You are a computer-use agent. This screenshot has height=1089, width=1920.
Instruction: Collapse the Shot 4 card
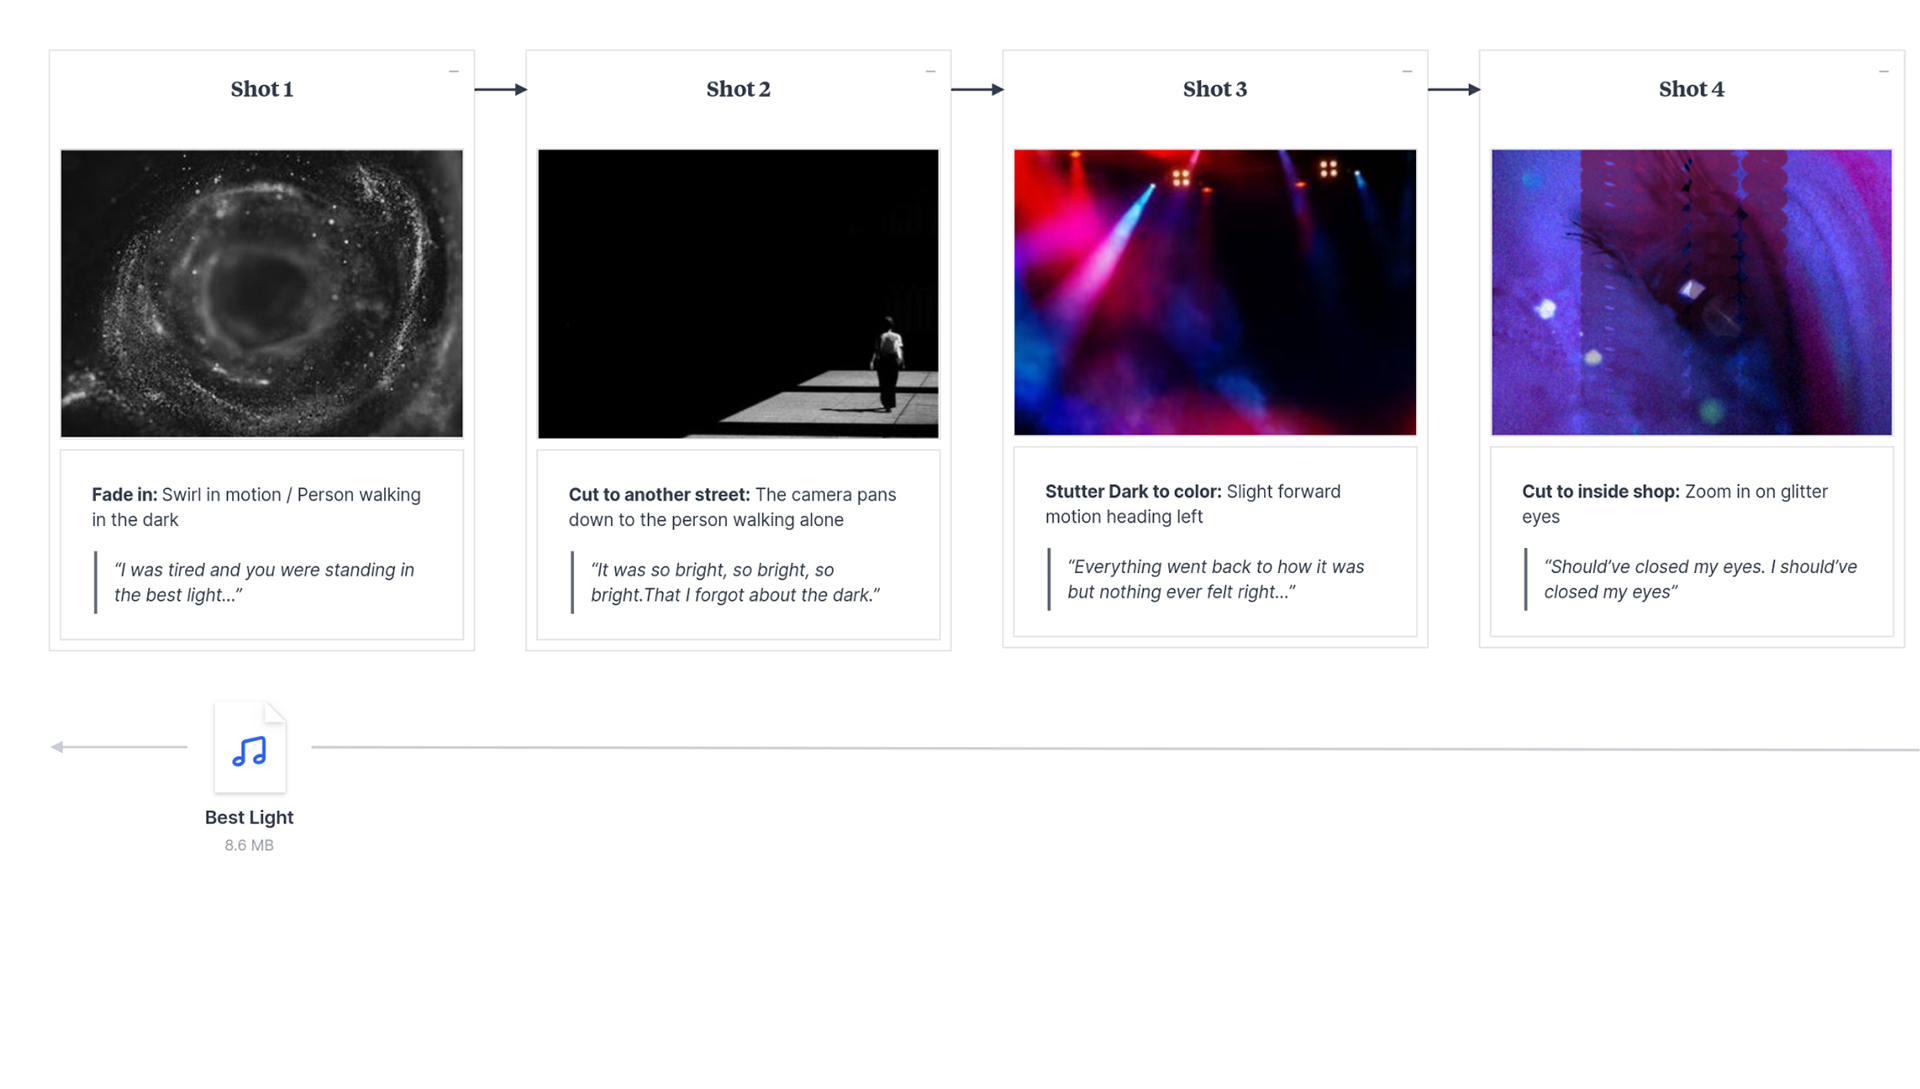pyautogui.click(x=1884, y=72)
